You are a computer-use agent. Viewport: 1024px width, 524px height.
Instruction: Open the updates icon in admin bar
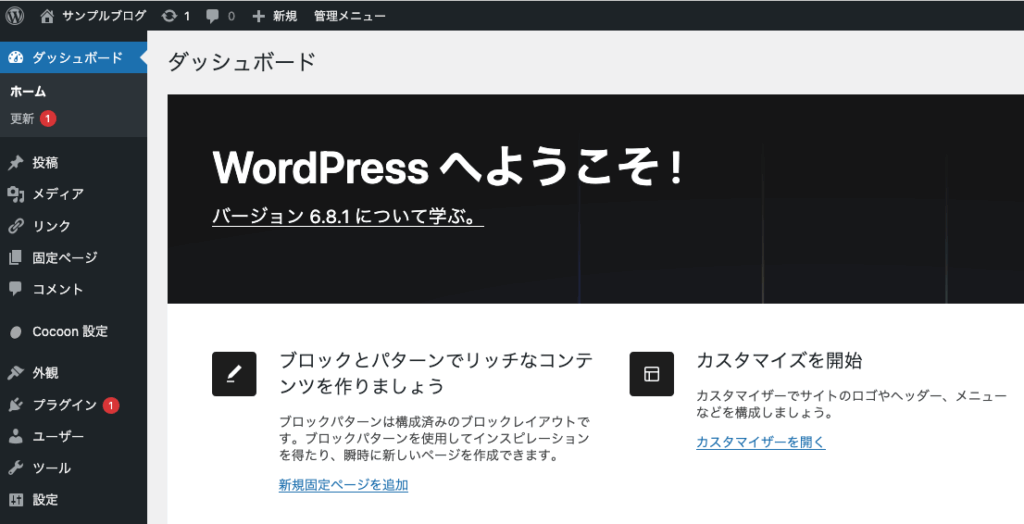(169, 16)
